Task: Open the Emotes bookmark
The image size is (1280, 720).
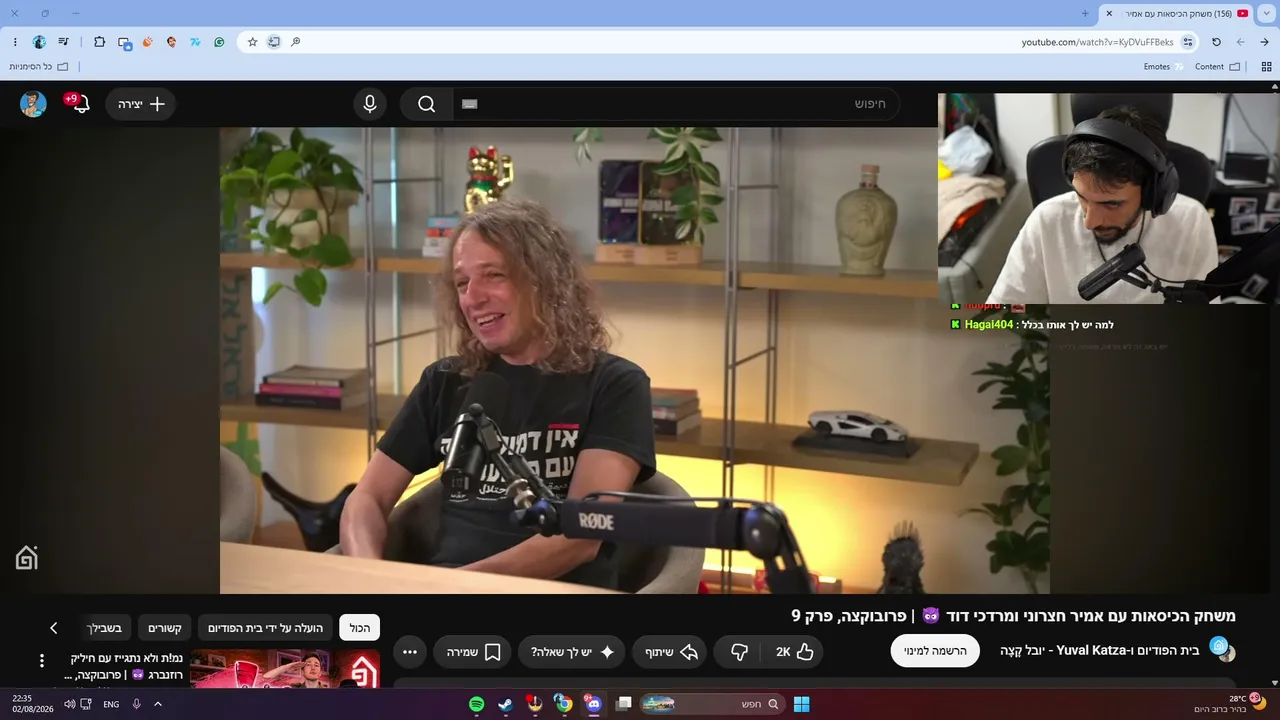Action: (1163, 67)
